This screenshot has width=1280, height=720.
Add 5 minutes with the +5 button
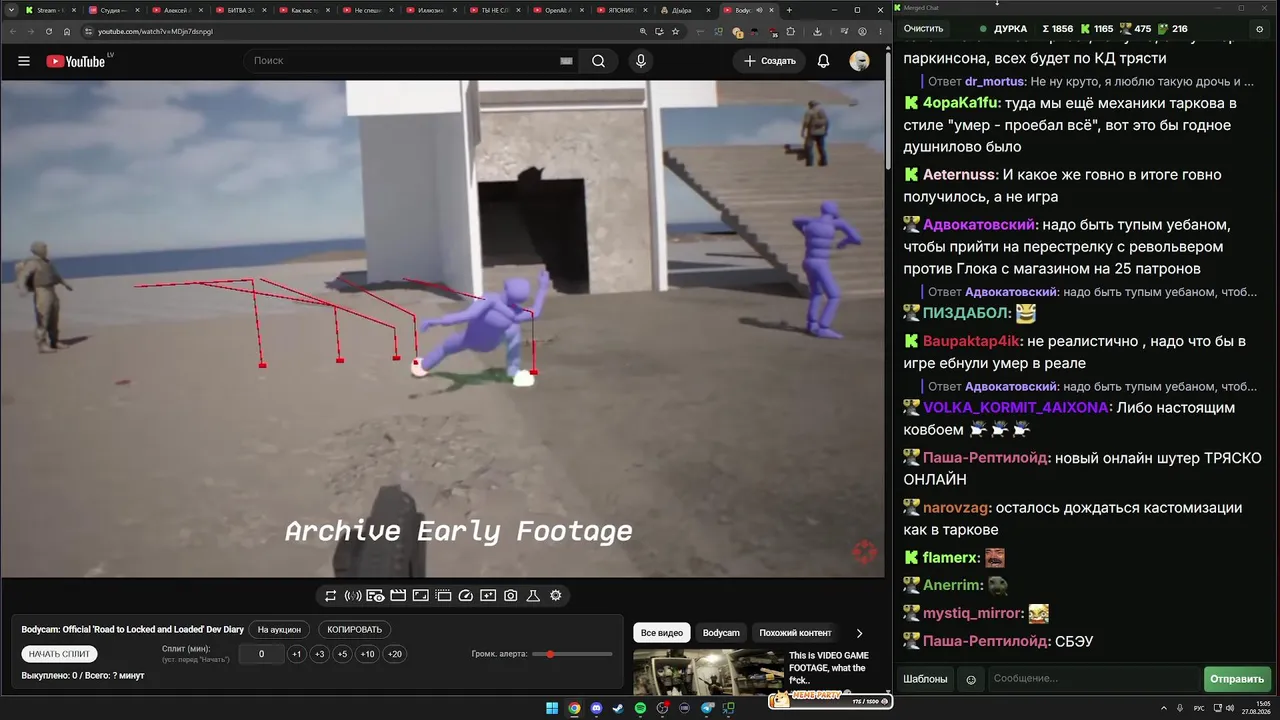pos(342,654)
